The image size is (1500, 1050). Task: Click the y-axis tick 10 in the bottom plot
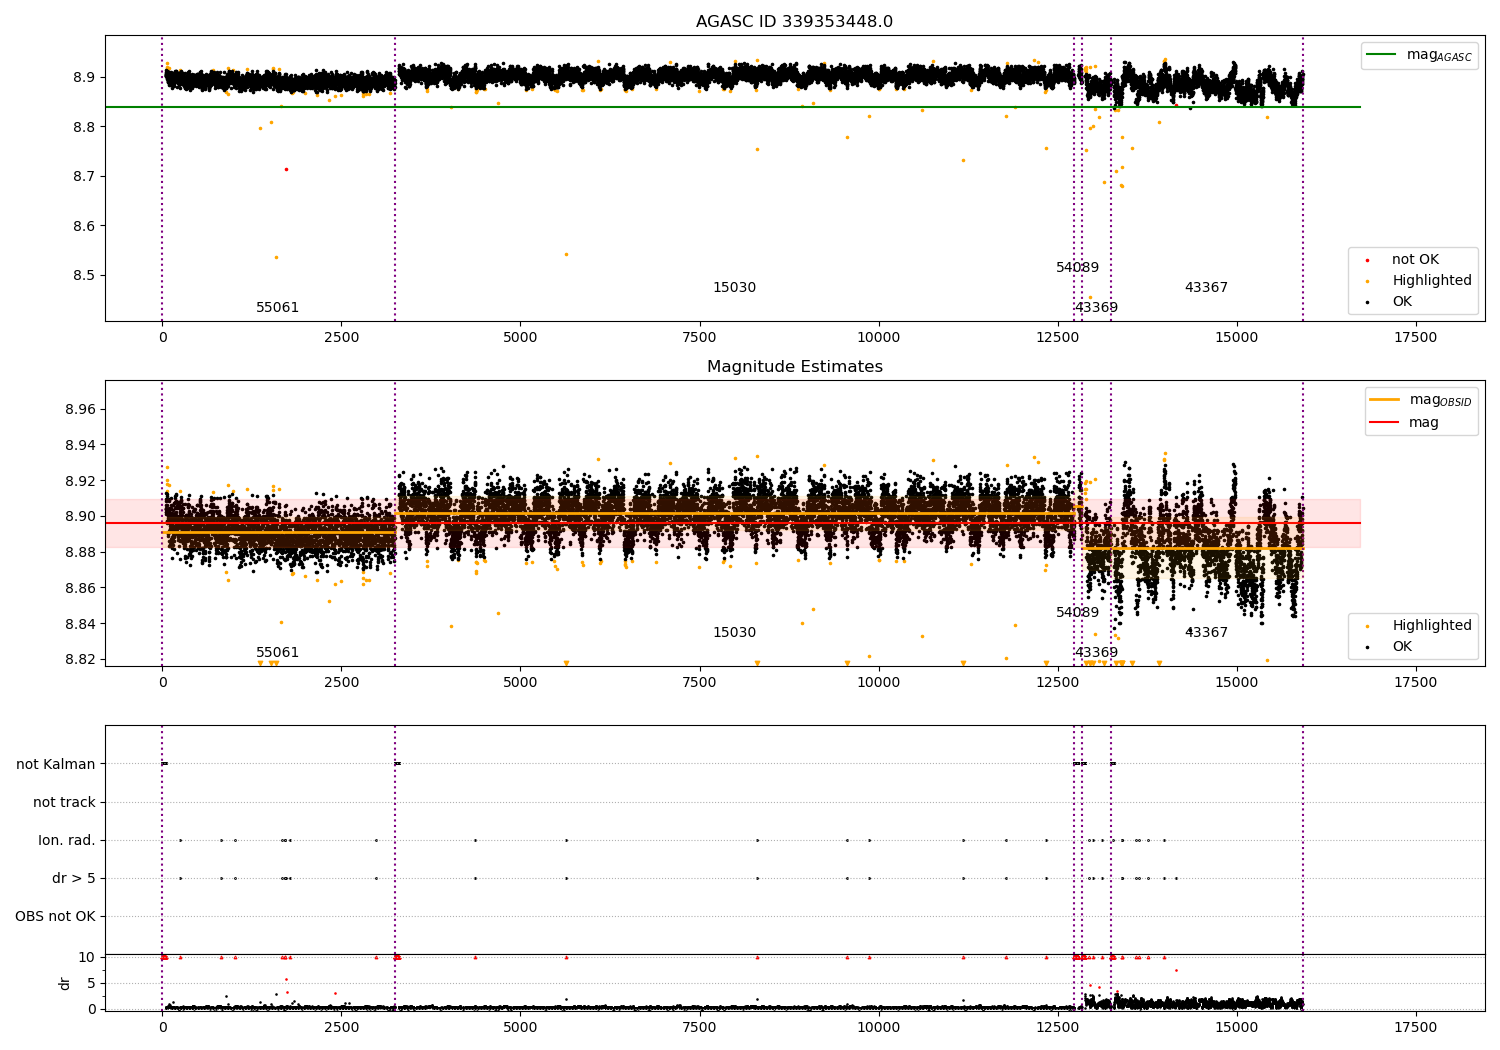87,958
